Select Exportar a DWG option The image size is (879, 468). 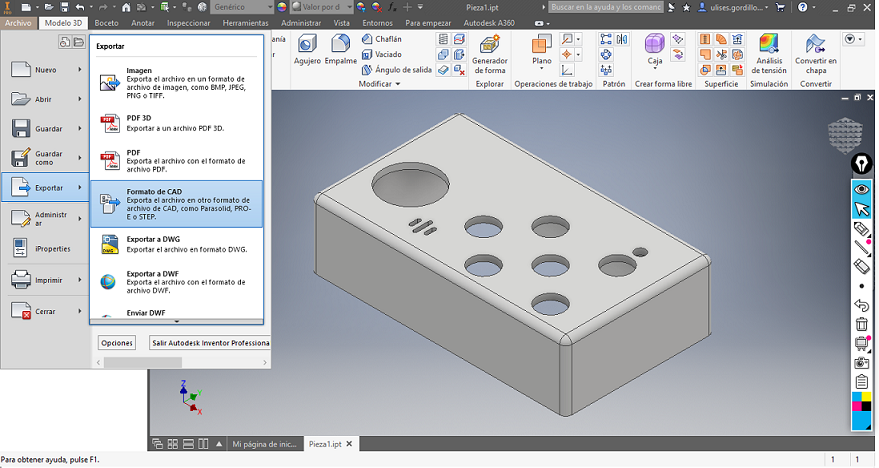(177, 244)
